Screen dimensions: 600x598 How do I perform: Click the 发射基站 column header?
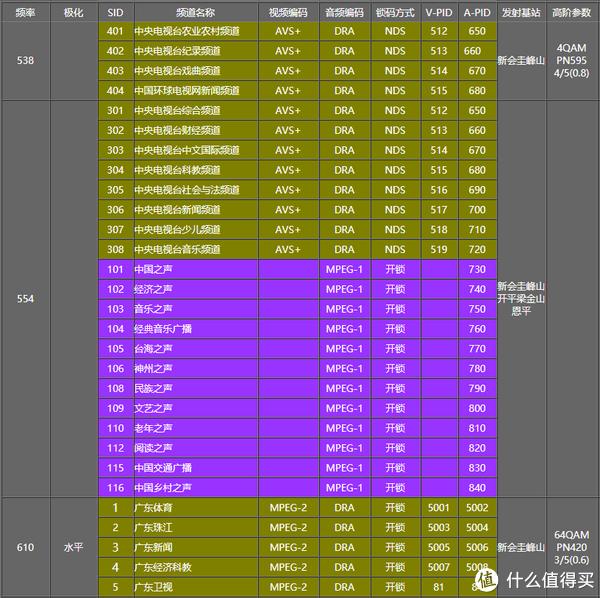click(521, 13)
